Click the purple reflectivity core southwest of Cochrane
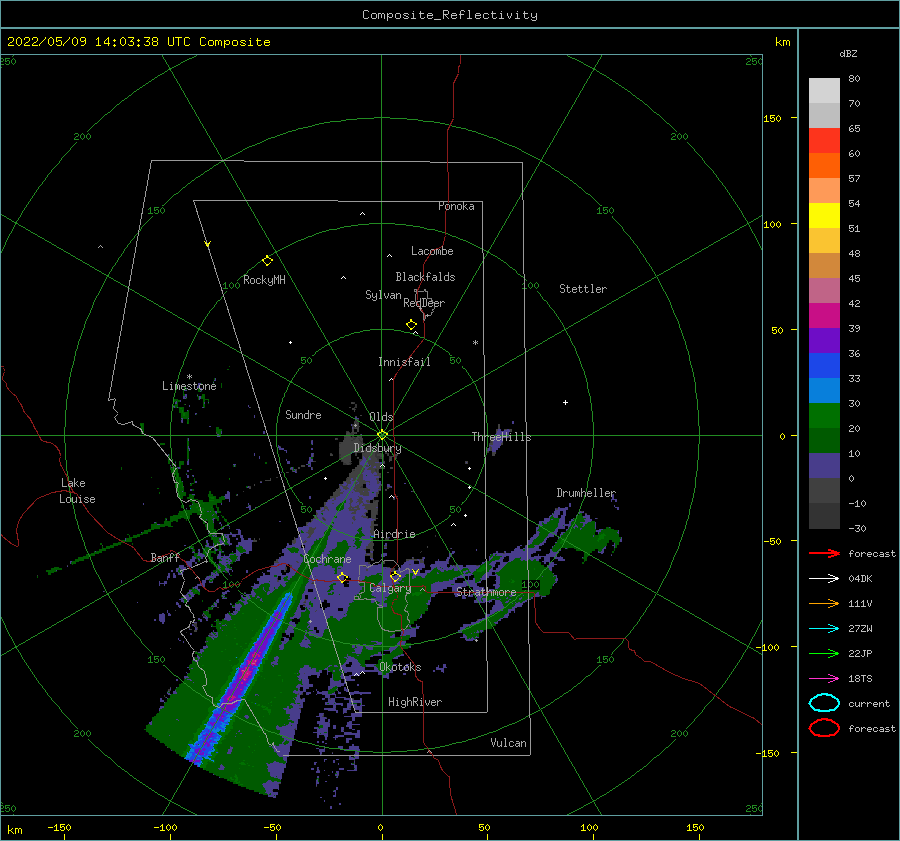Screen dimensions: 900x841 tap(244, 675)
